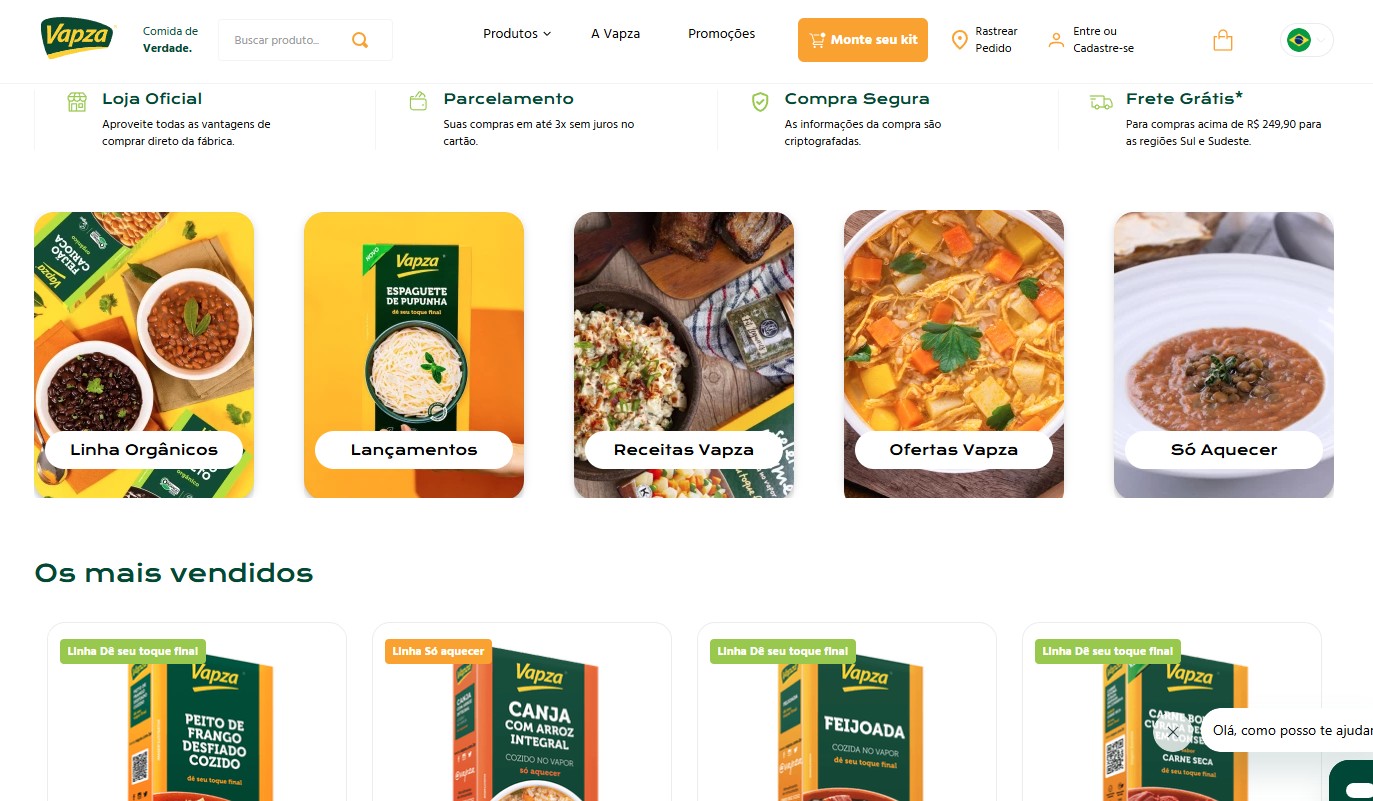The width and height of the screenshot is (1373, 801).
Task: Click the Vapza logo
Action: (x=78, y=38)
